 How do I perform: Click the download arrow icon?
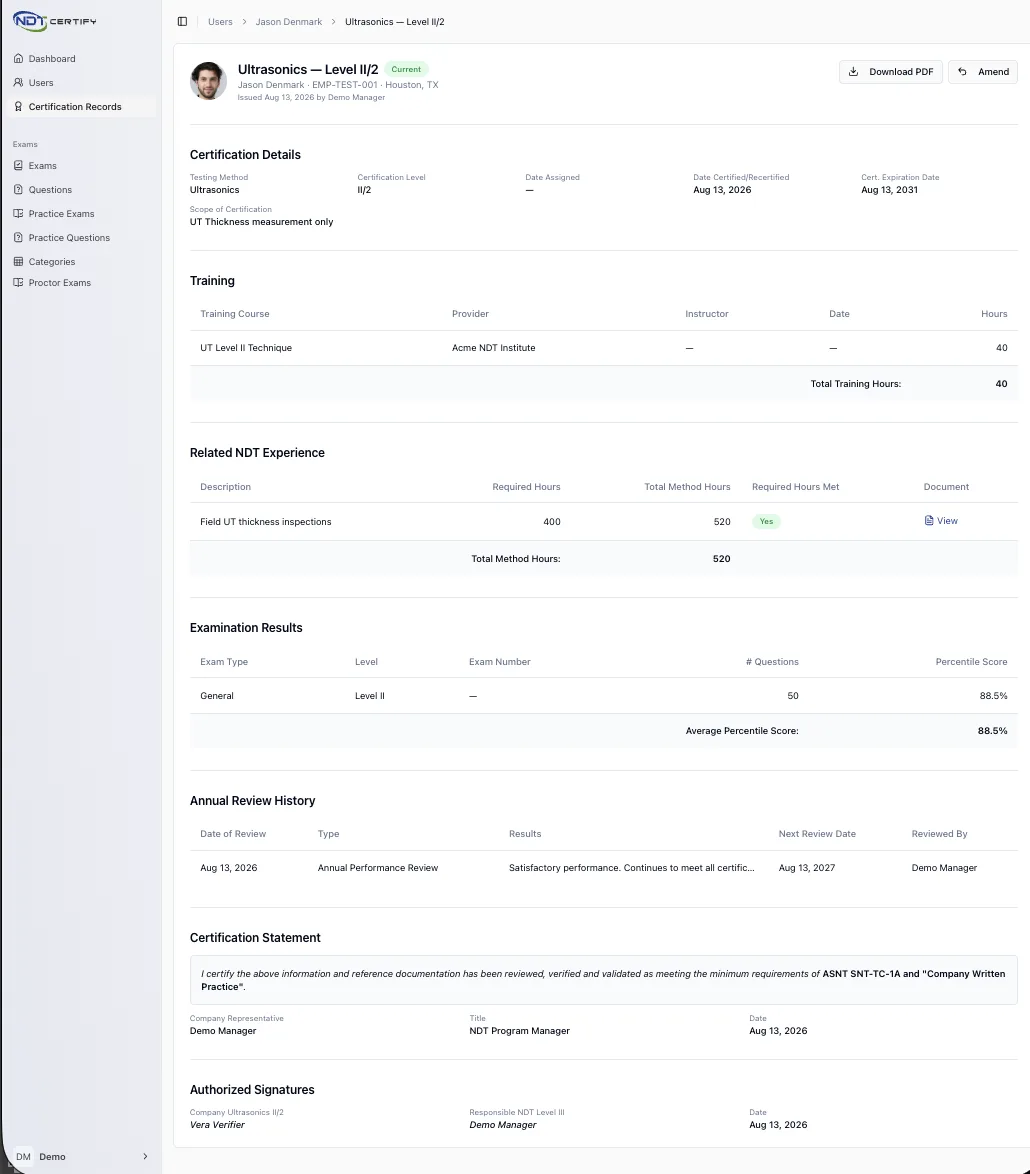(853, 72)
